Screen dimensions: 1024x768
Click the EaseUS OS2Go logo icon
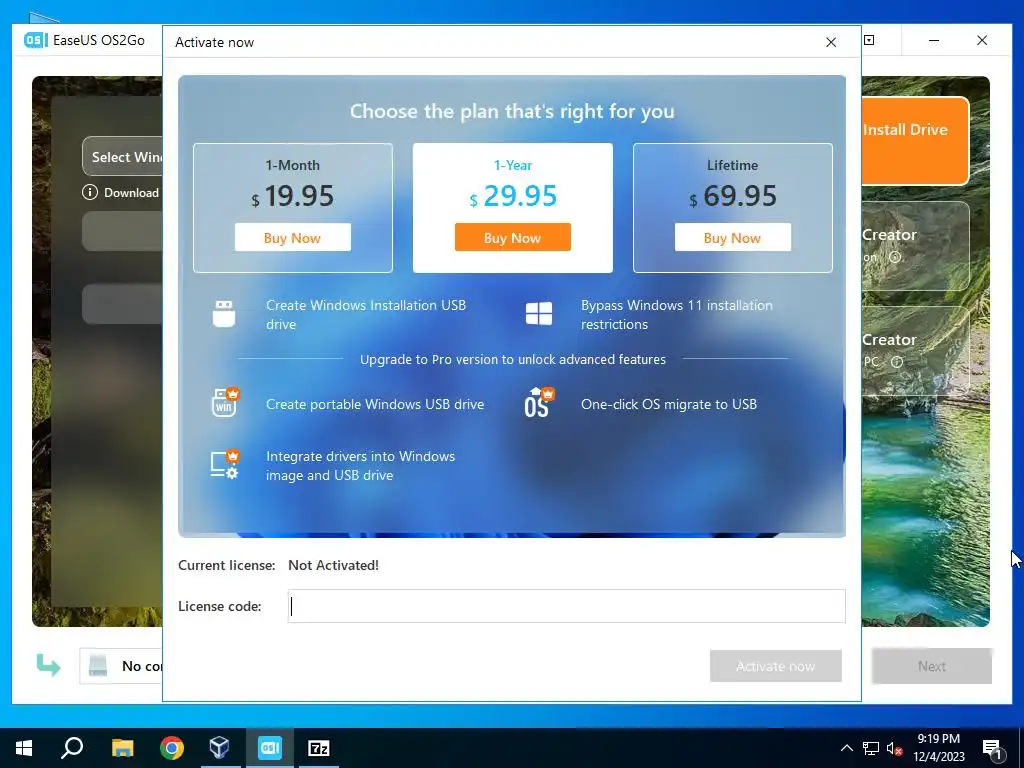pos(35,40)
